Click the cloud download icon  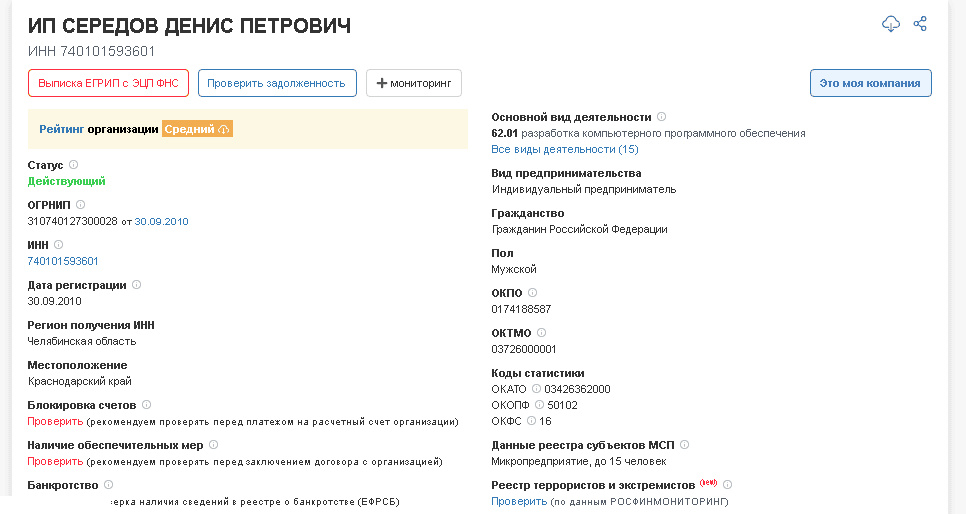tap(891, 24)
